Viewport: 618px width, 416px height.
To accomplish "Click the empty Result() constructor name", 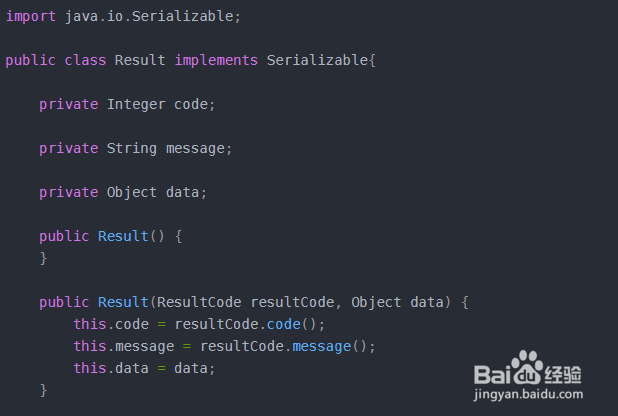I will (119, 236).
